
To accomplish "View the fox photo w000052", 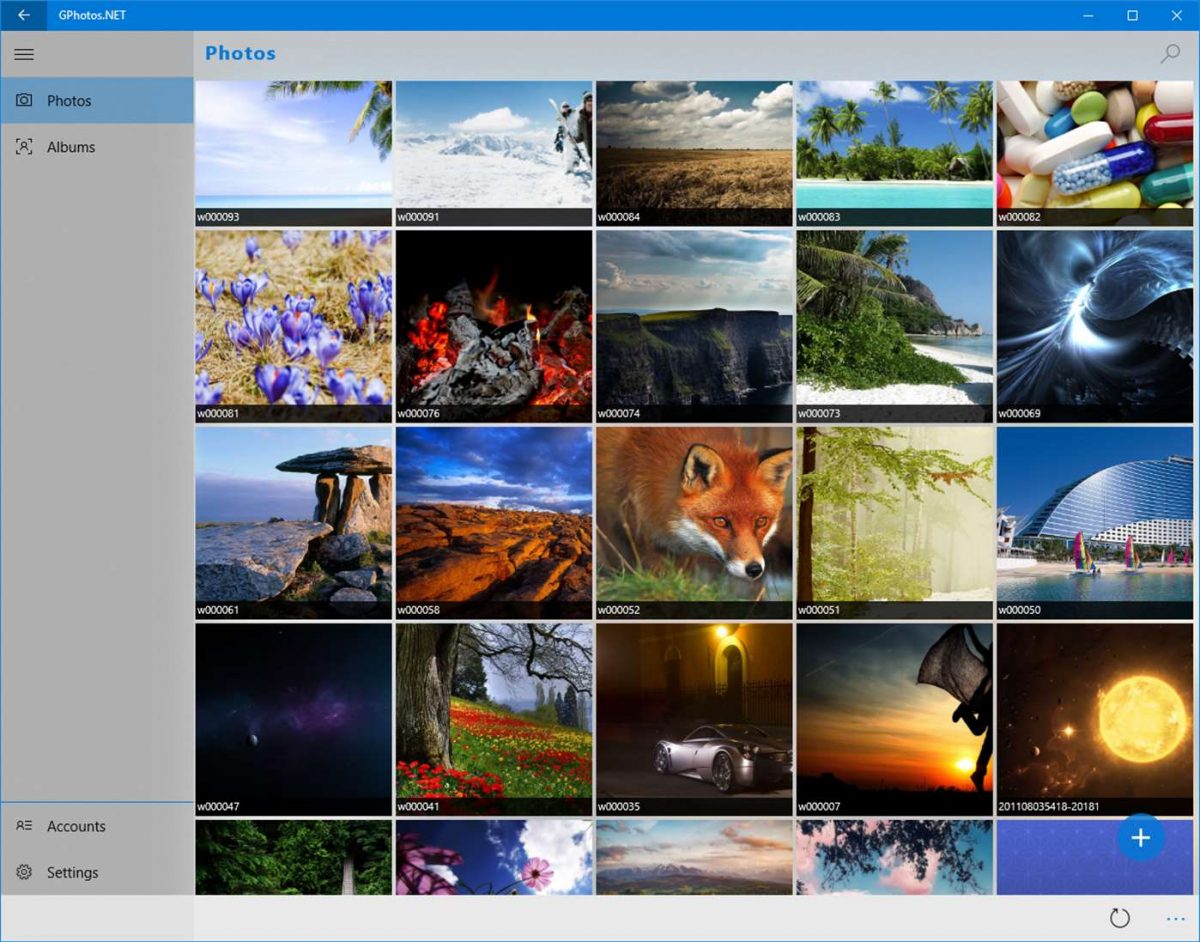I will tap(693, 520).
